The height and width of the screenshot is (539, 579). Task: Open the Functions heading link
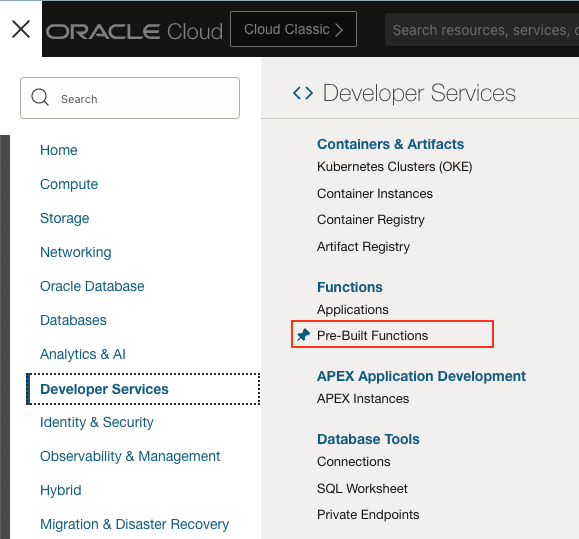350,287
